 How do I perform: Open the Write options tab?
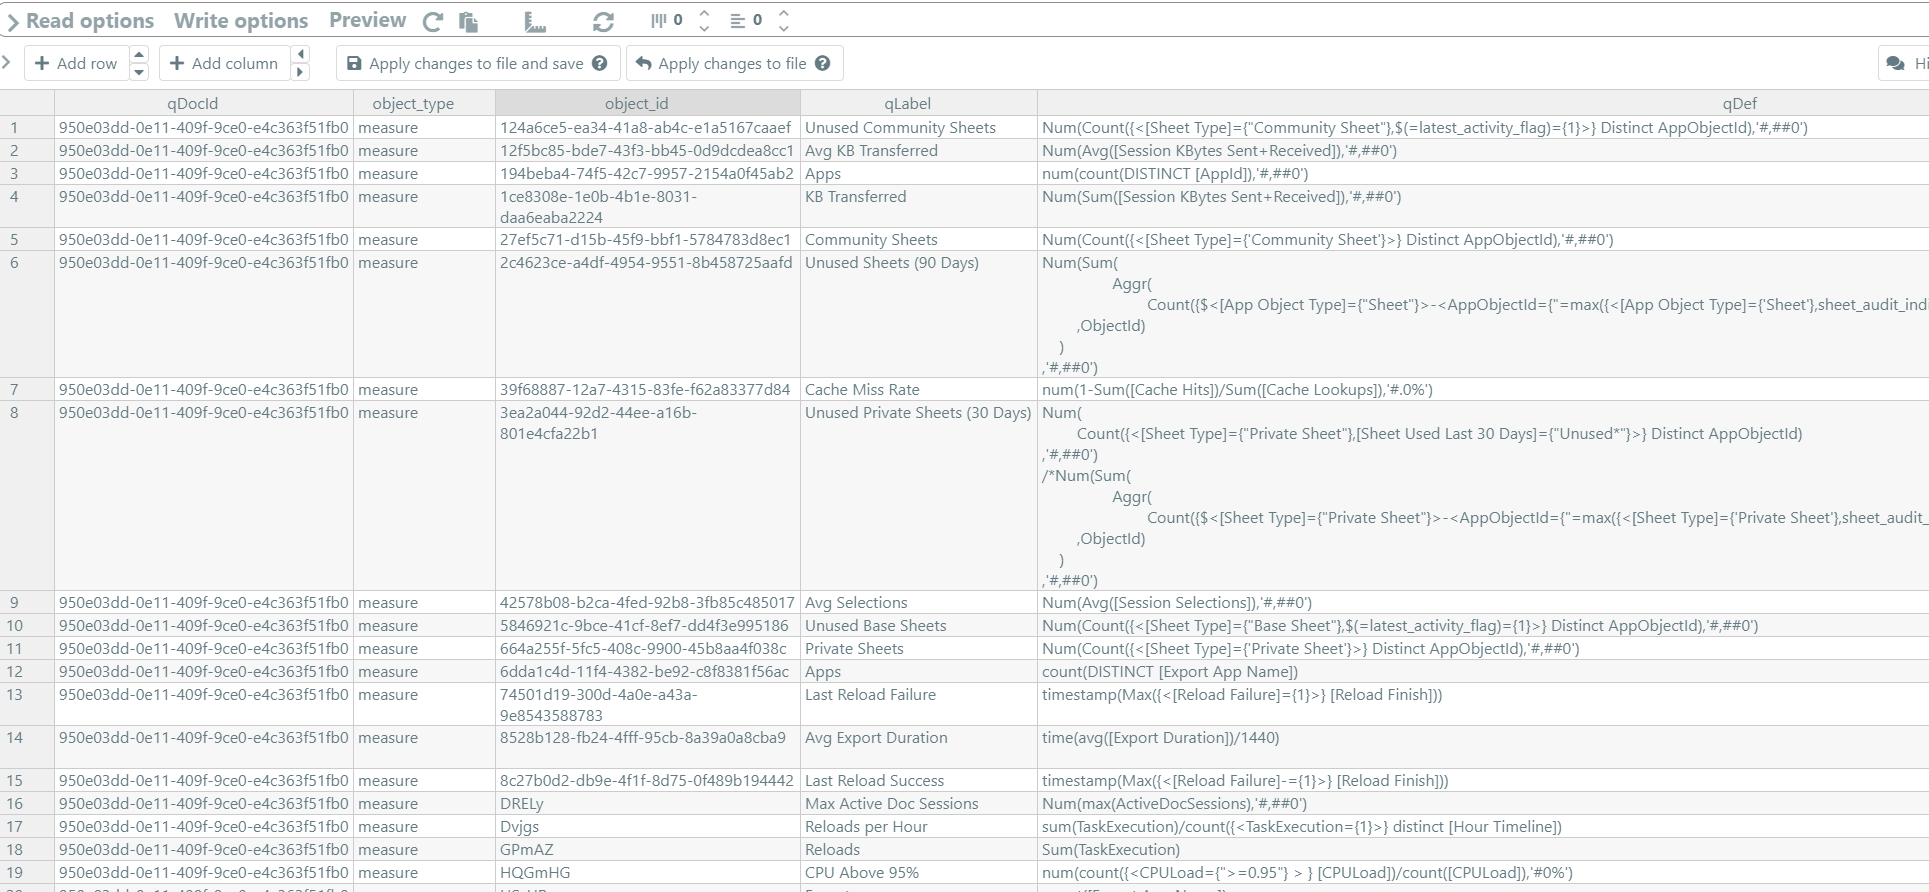[x=241, y=21]
